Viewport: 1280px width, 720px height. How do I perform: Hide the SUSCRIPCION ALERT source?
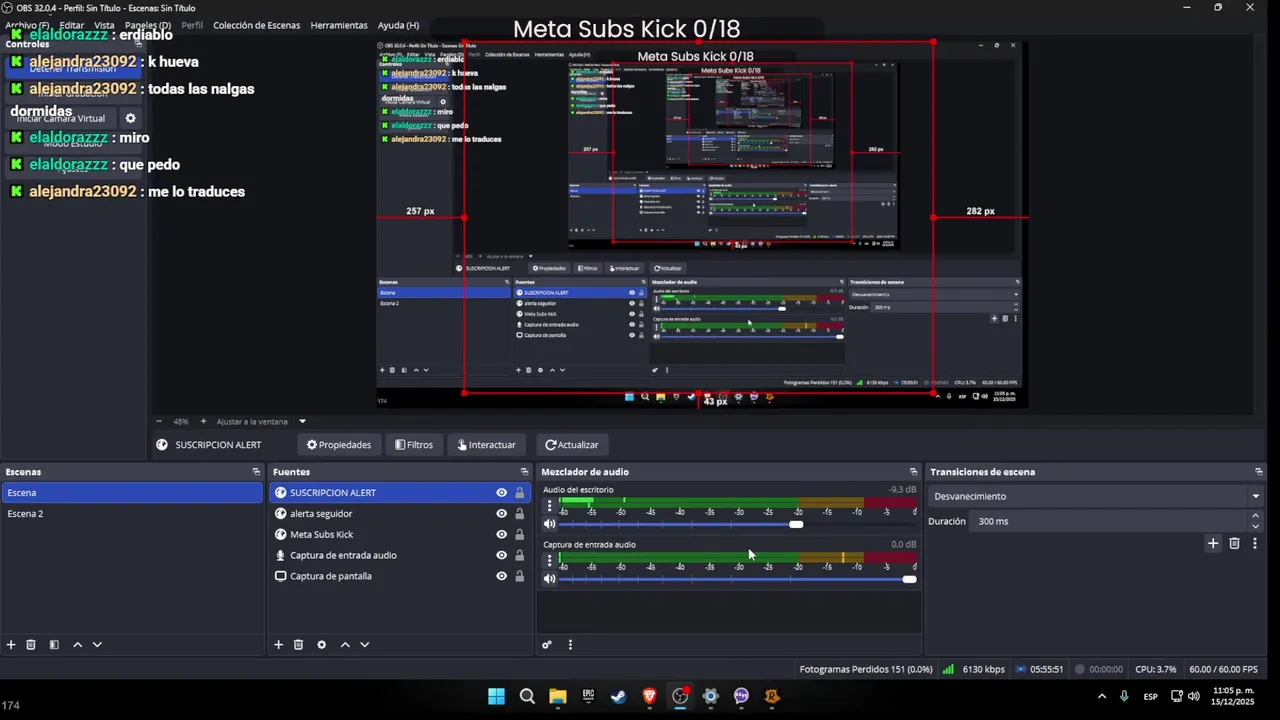pyautogui.click(x=501, y=493)
